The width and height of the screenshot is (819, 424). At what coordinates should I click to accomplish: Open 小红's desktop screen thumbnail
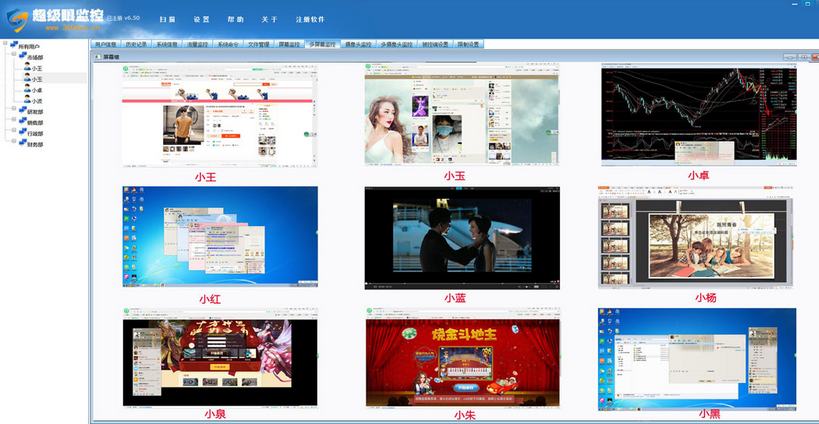[x=220, y=237]
